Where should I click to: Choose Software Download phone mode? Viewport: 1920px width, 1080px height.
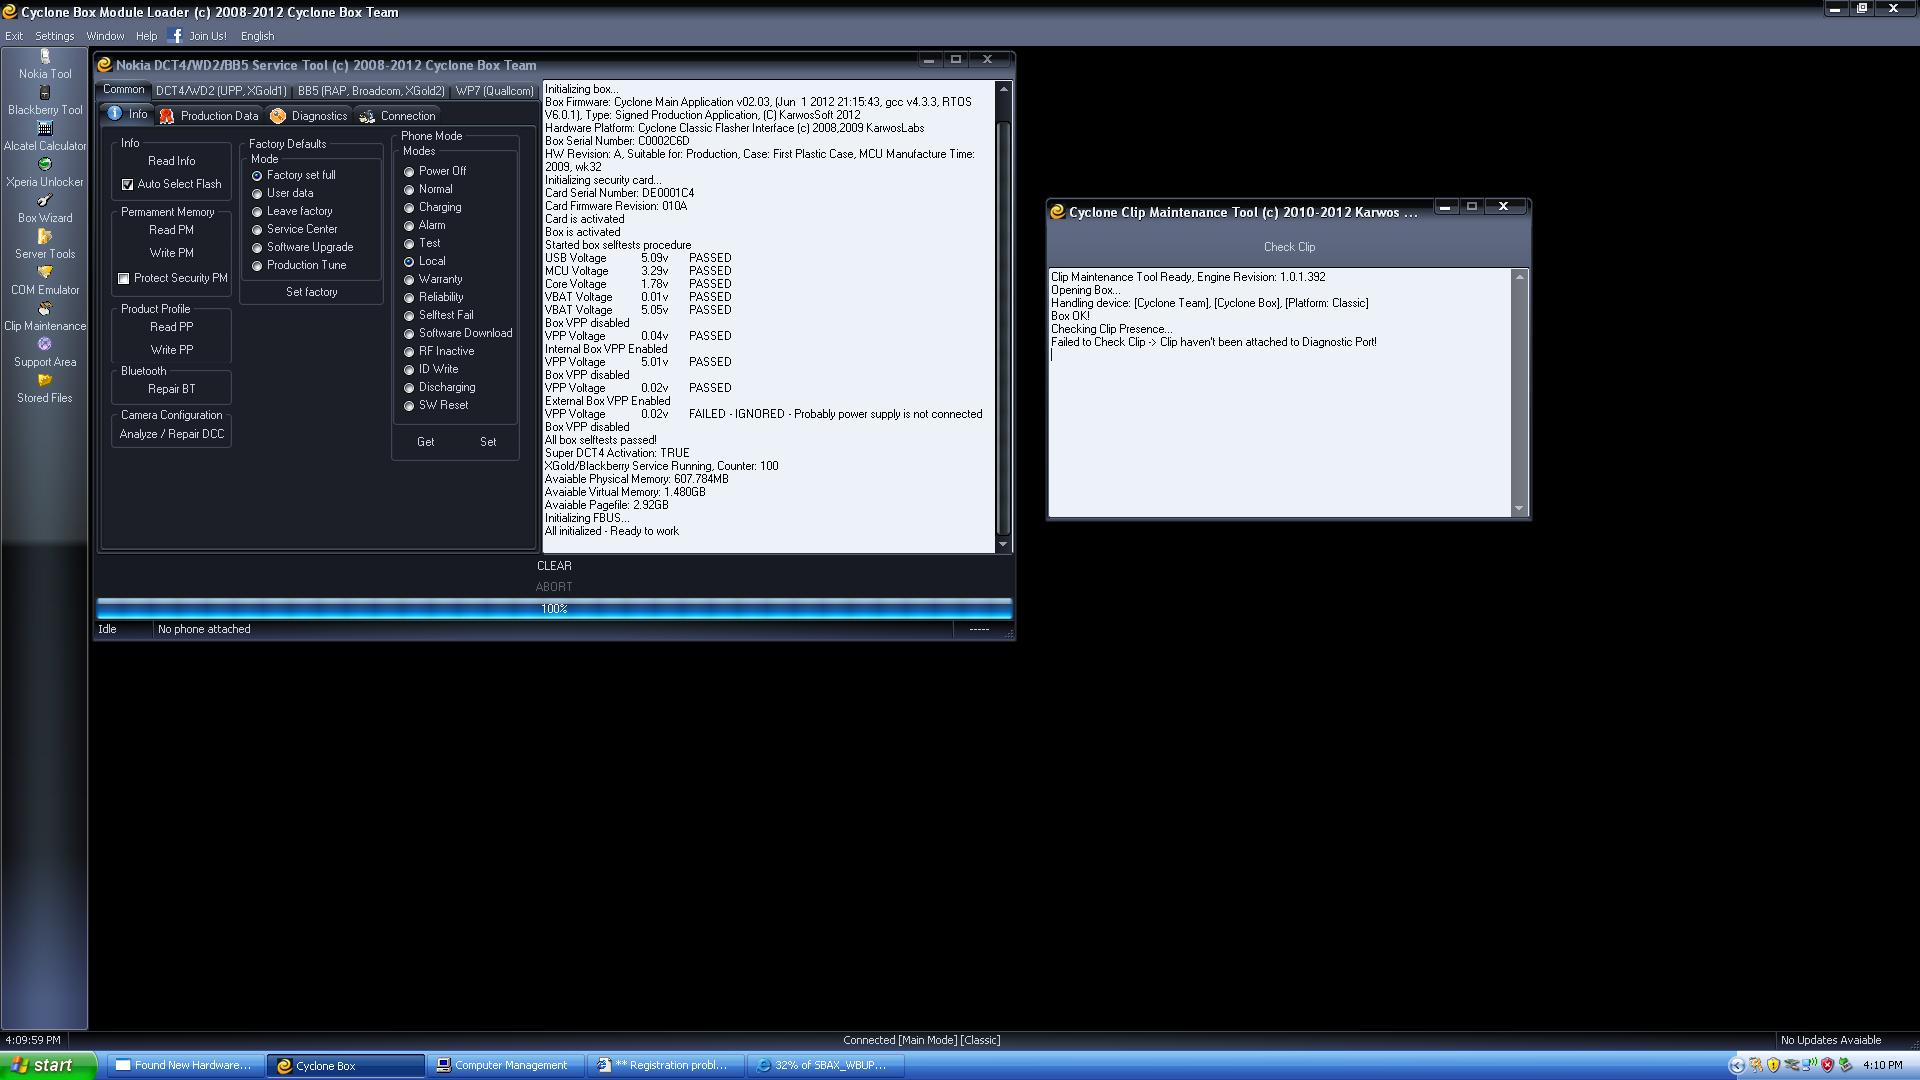tap(409, 334)
